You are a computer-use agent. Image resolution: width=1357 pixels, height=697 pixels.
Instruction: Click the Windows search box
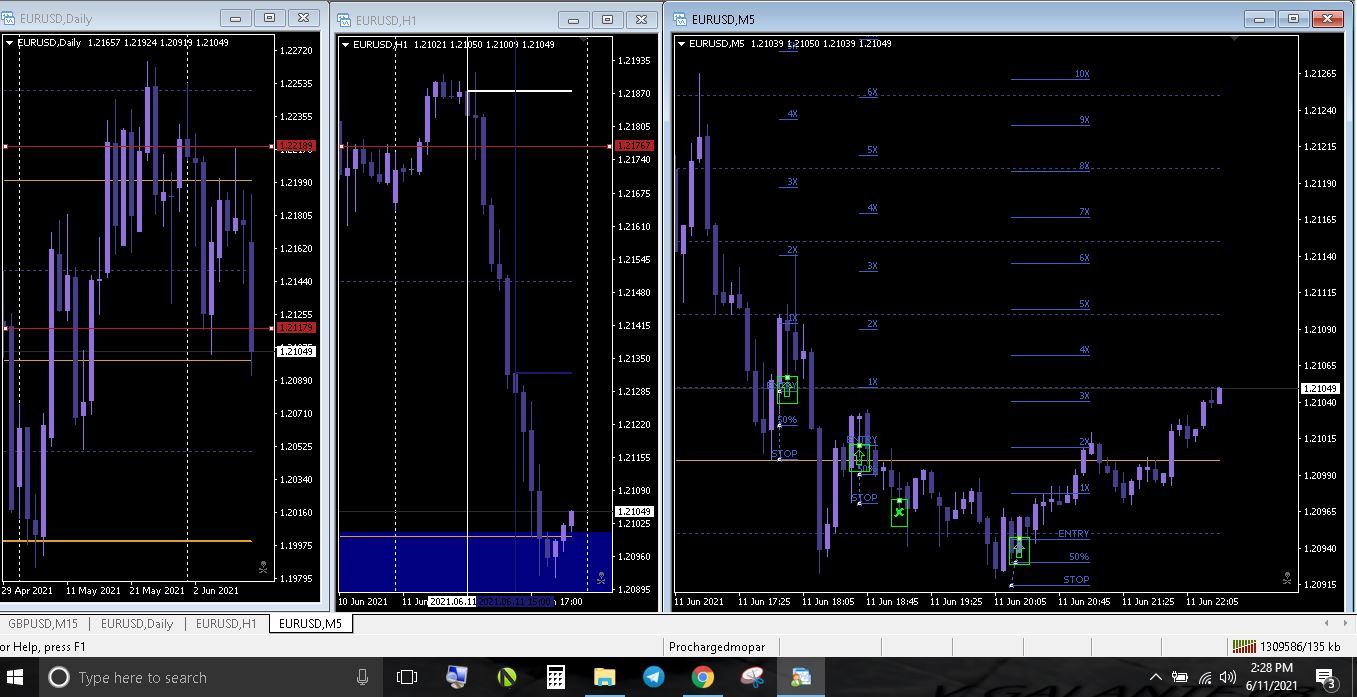tap(209, 677)
